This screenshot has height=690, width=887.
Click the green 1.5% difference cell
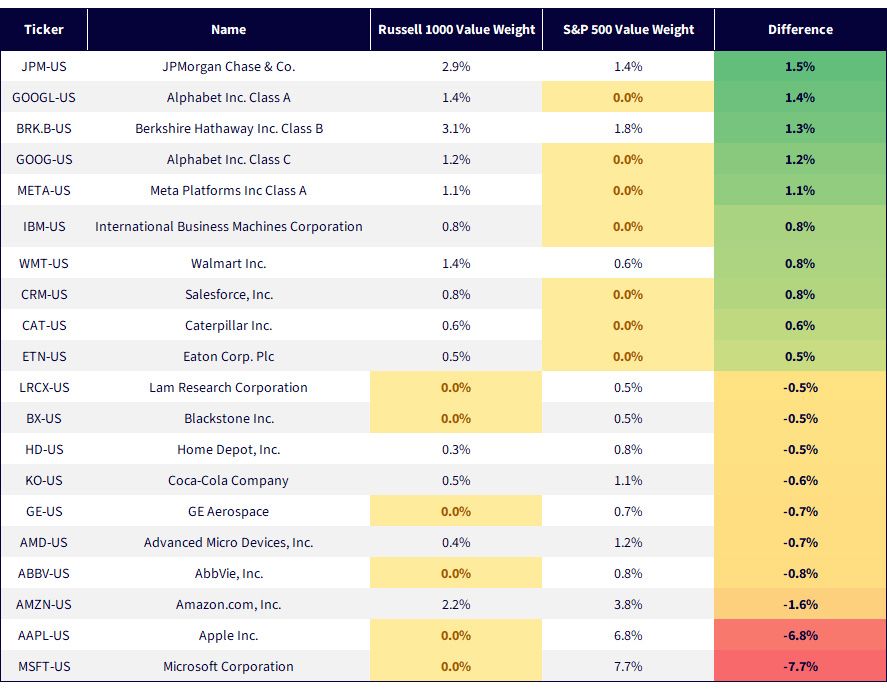pos(800,66)
